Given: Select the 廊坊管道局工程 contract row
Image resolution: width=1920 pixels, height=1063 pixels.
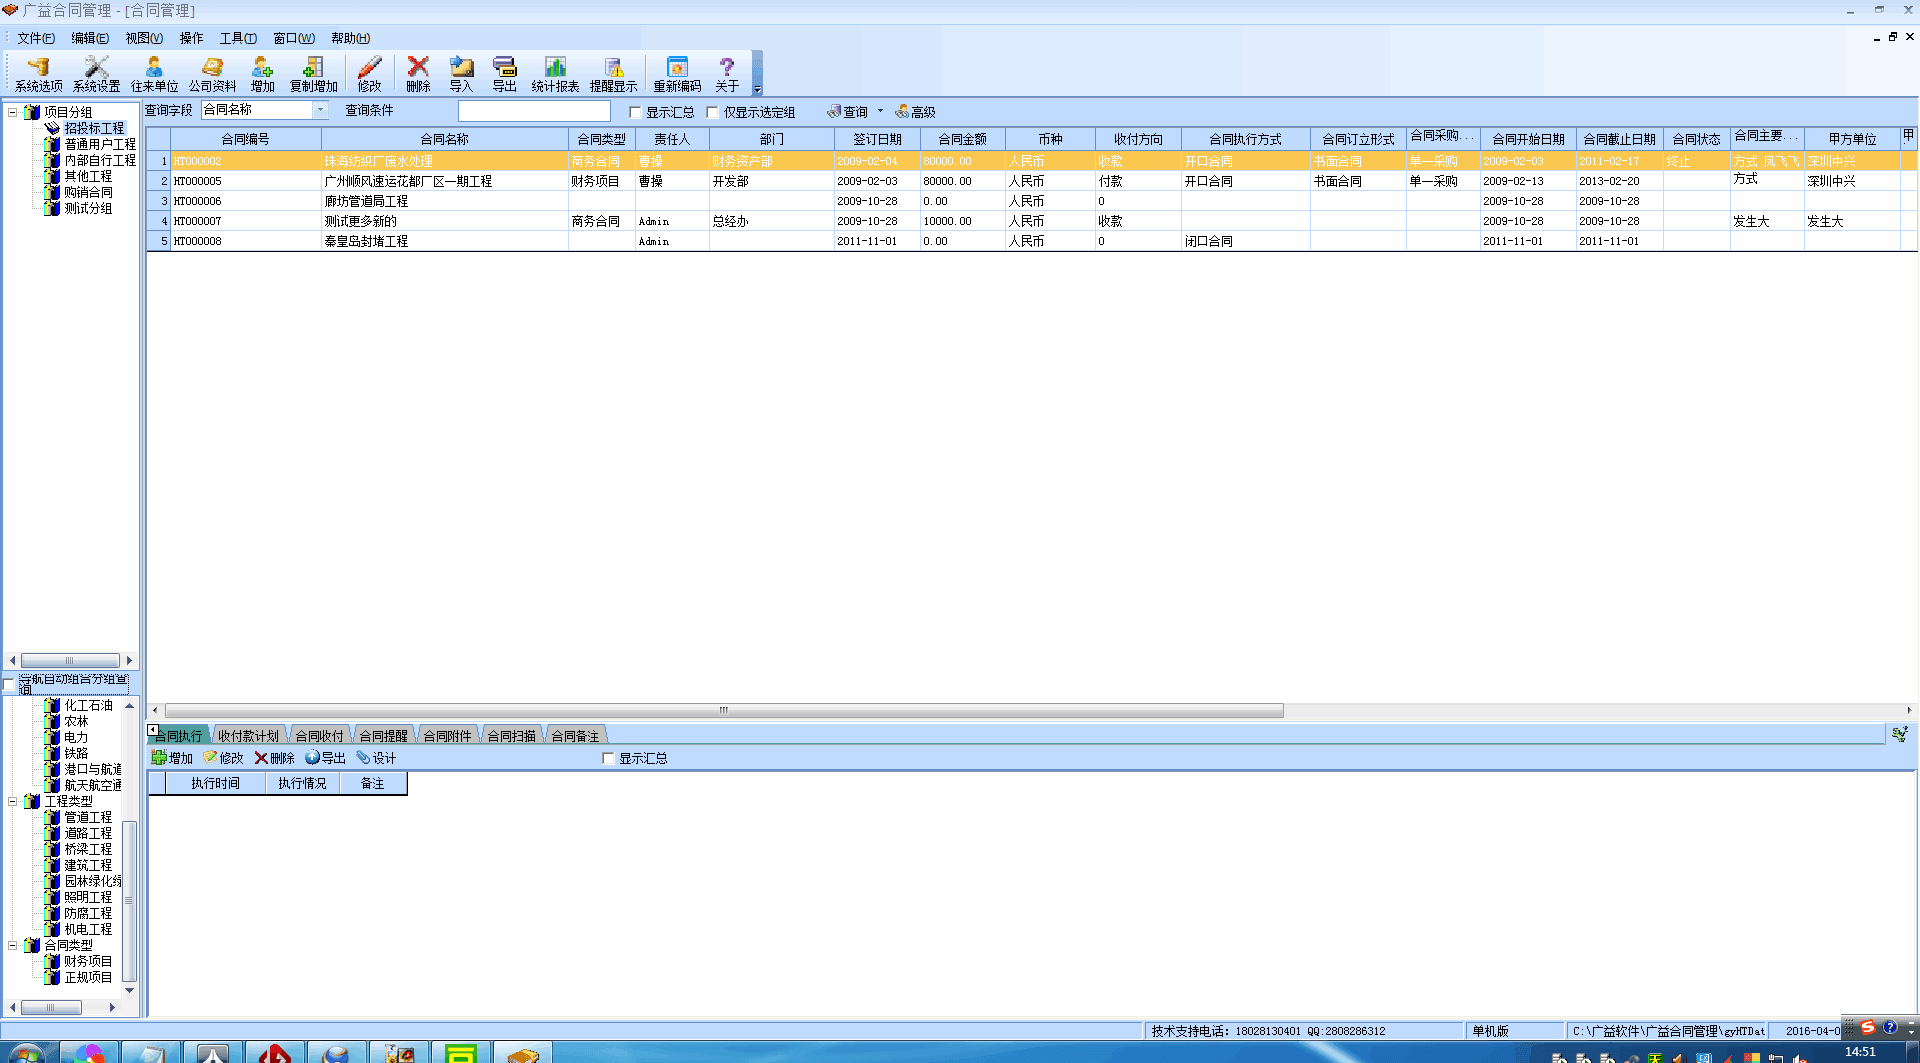Looking at the screenshot, I should 1032,201.
